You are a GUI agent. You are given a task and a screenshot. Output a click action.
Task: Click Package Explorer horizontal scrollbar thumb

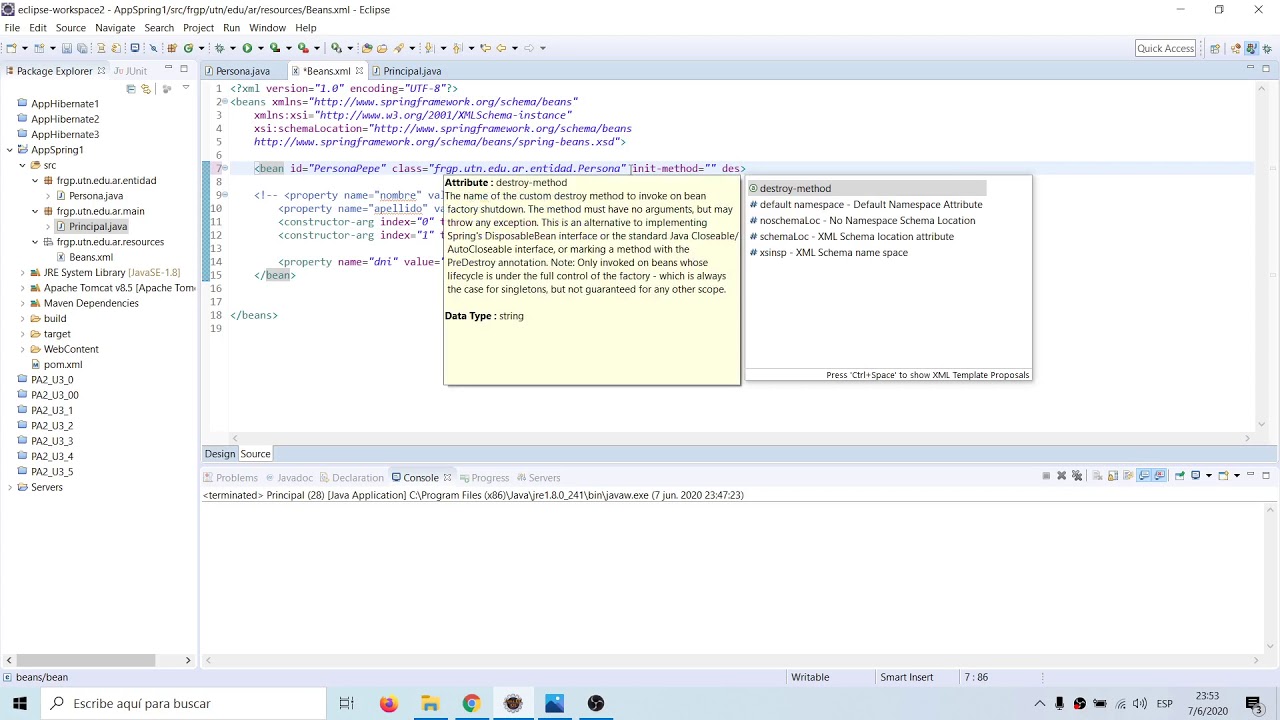click(86, 660)
